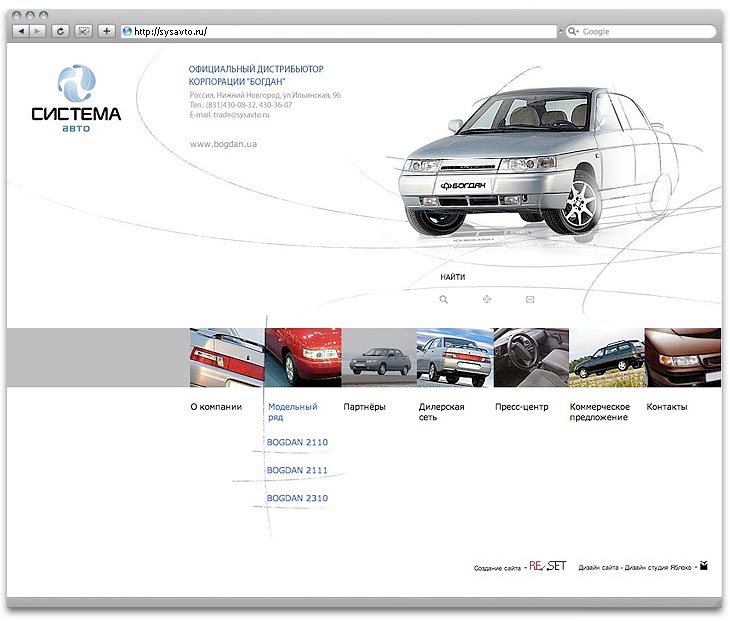Go back with the browser back arrow

point(20,31)
